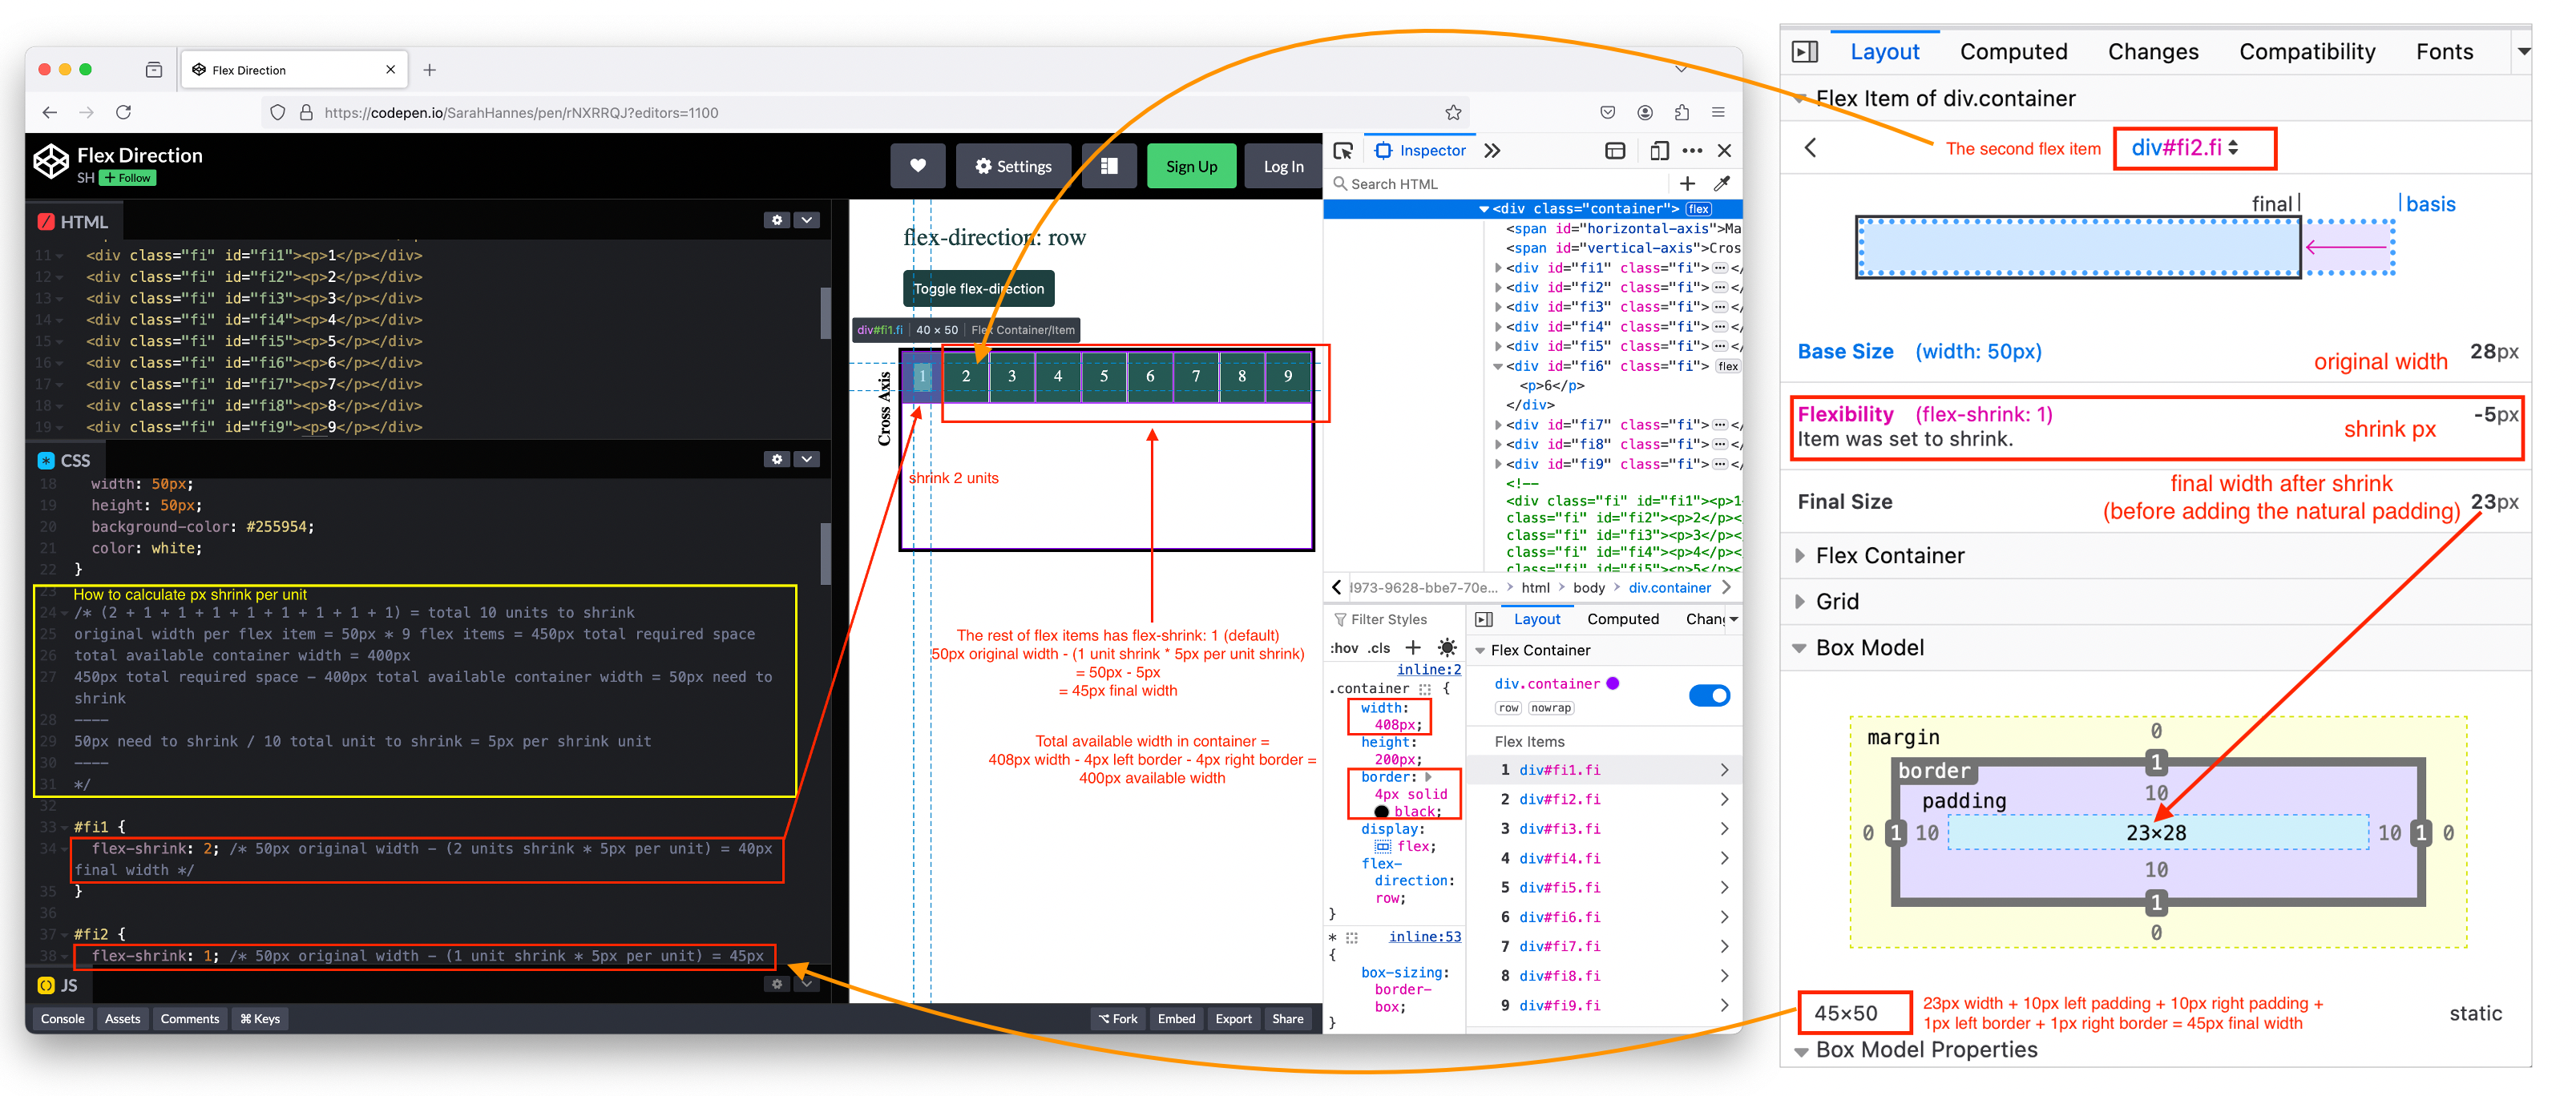
Task: Open the Compatibility tab
Action: pyautogui.click(x=2307, y=52)
